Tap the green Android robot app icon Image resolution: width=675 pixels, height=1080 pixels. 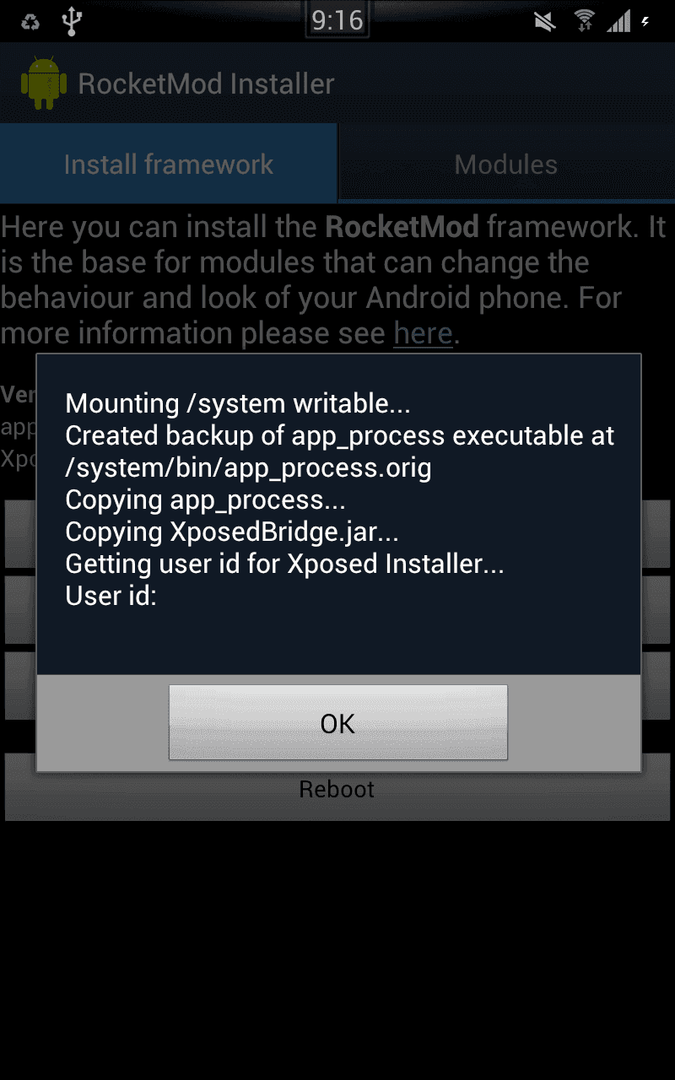click(44, 83)
